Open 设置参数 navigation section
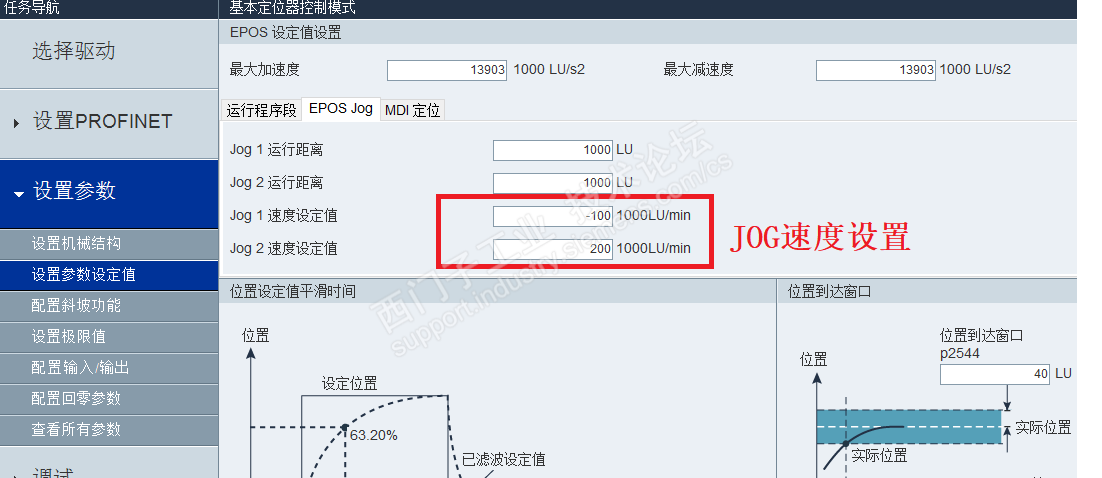Screen dimensions: 1102x478 (x=109, y=193)
